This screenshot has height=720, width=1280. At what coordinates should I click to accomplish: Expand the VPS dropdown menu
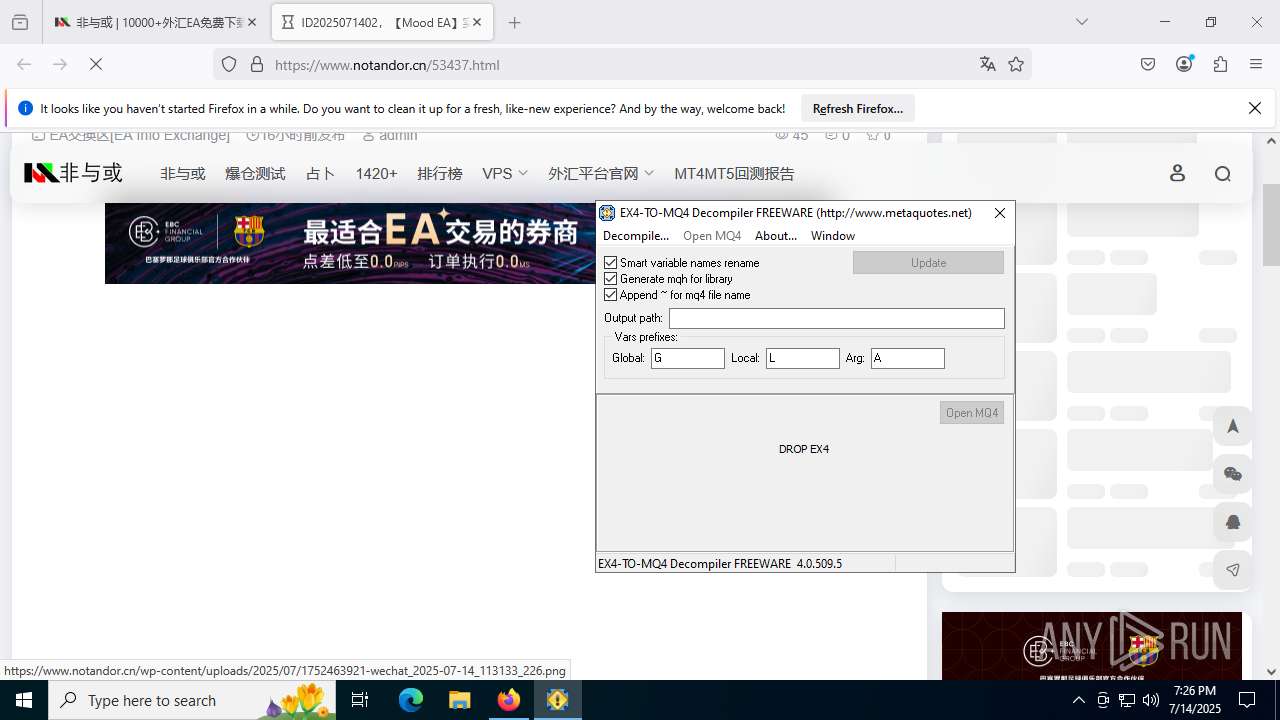(x=505, y=173)
